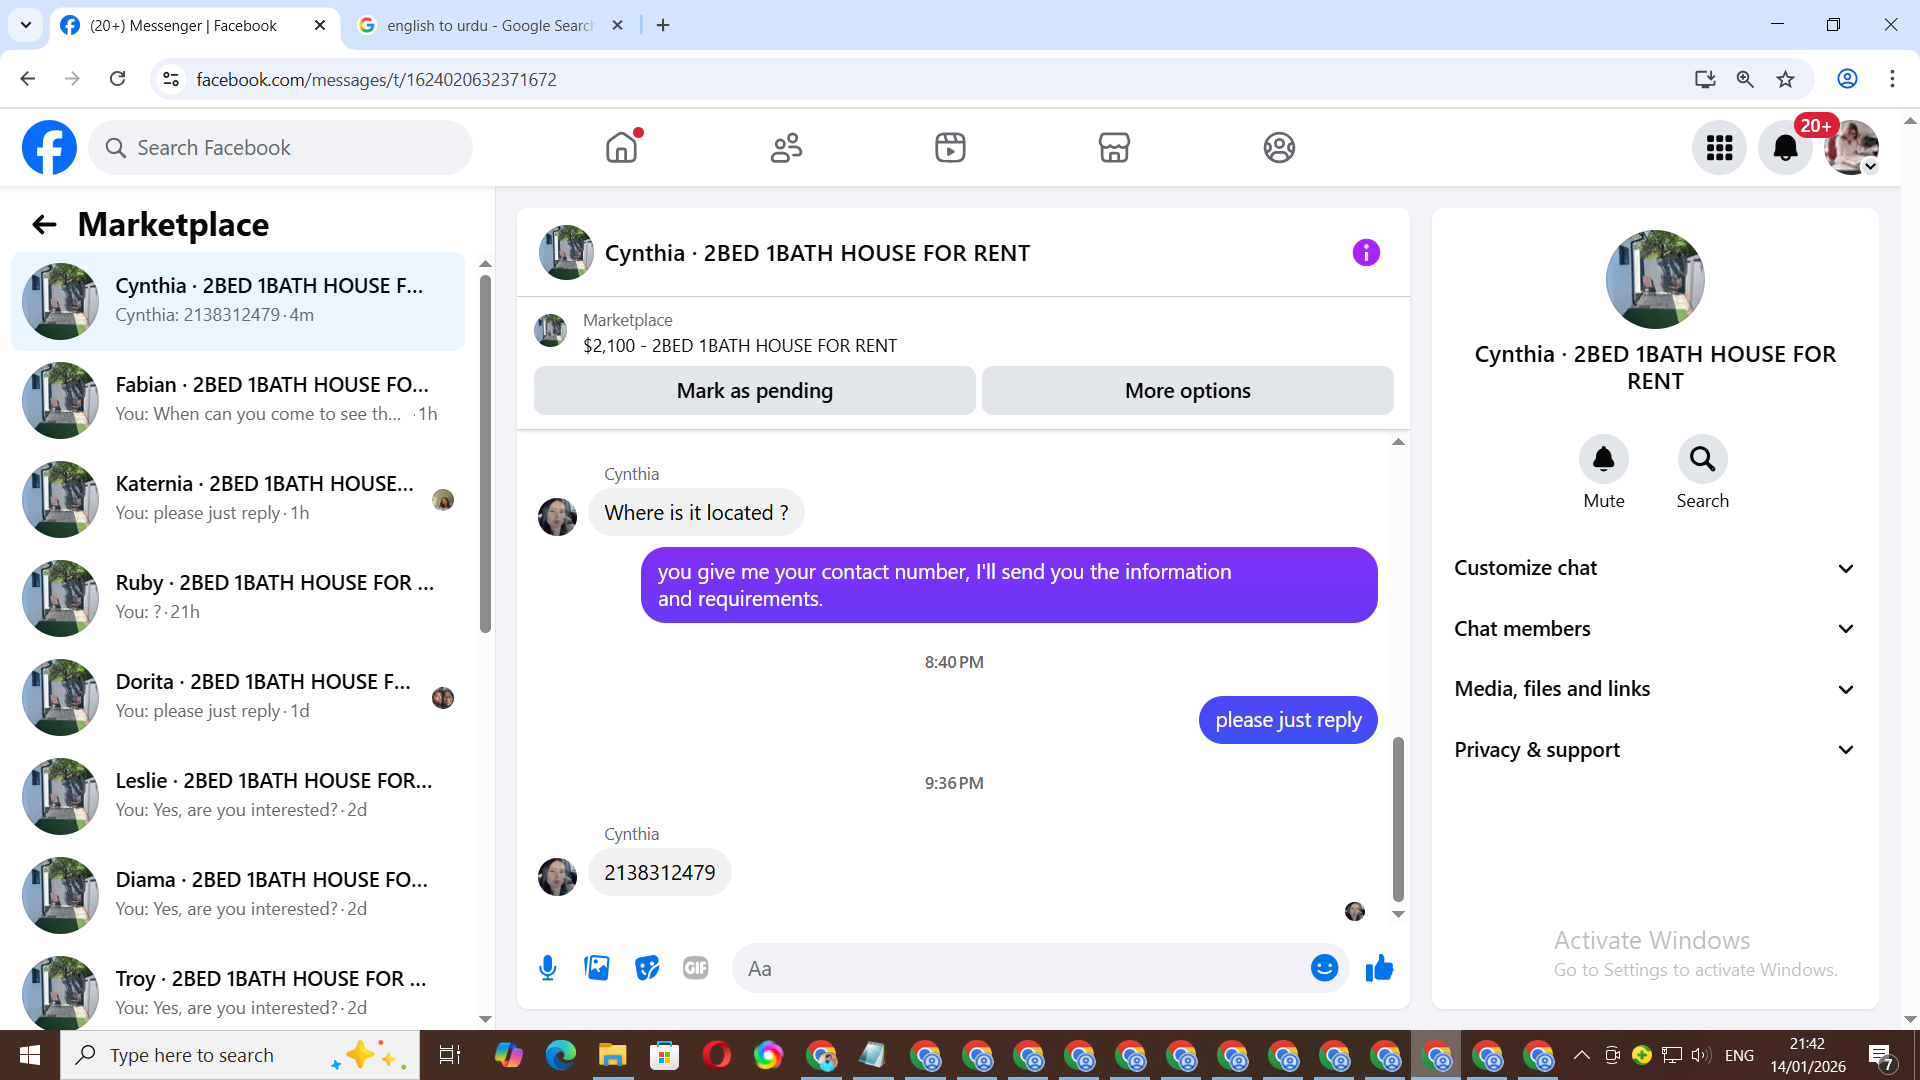Open the Facebook menu grid icon
This screenshot has height=1080, width=1920.
coord(1719,148)
